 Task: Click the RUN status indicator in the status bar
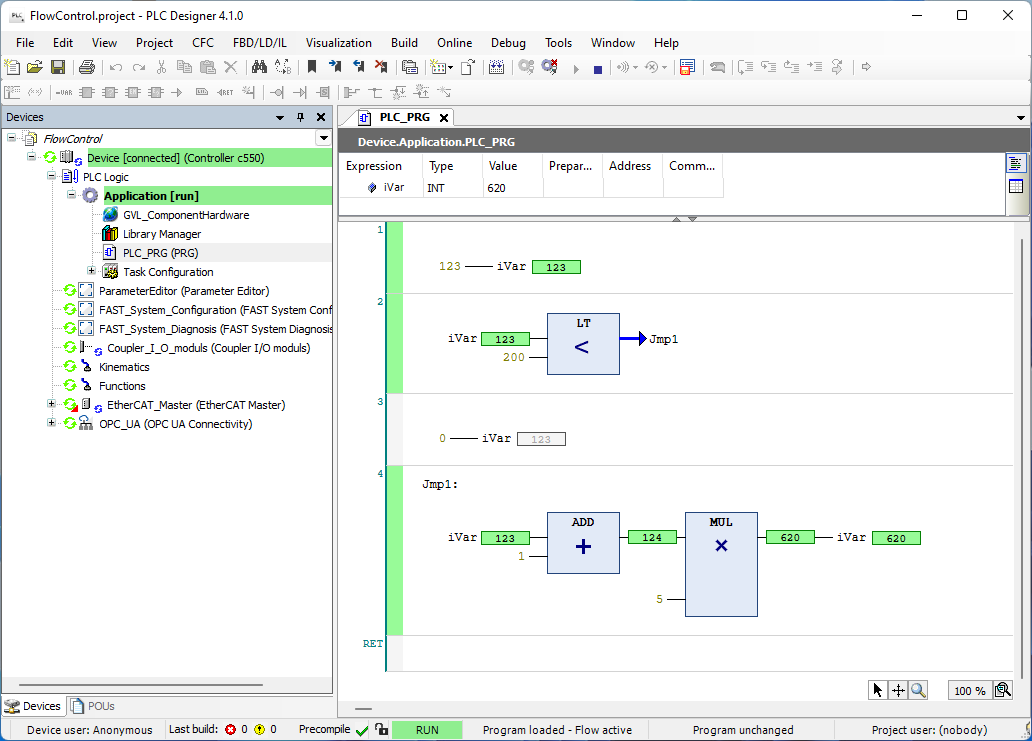pos(427,729)
